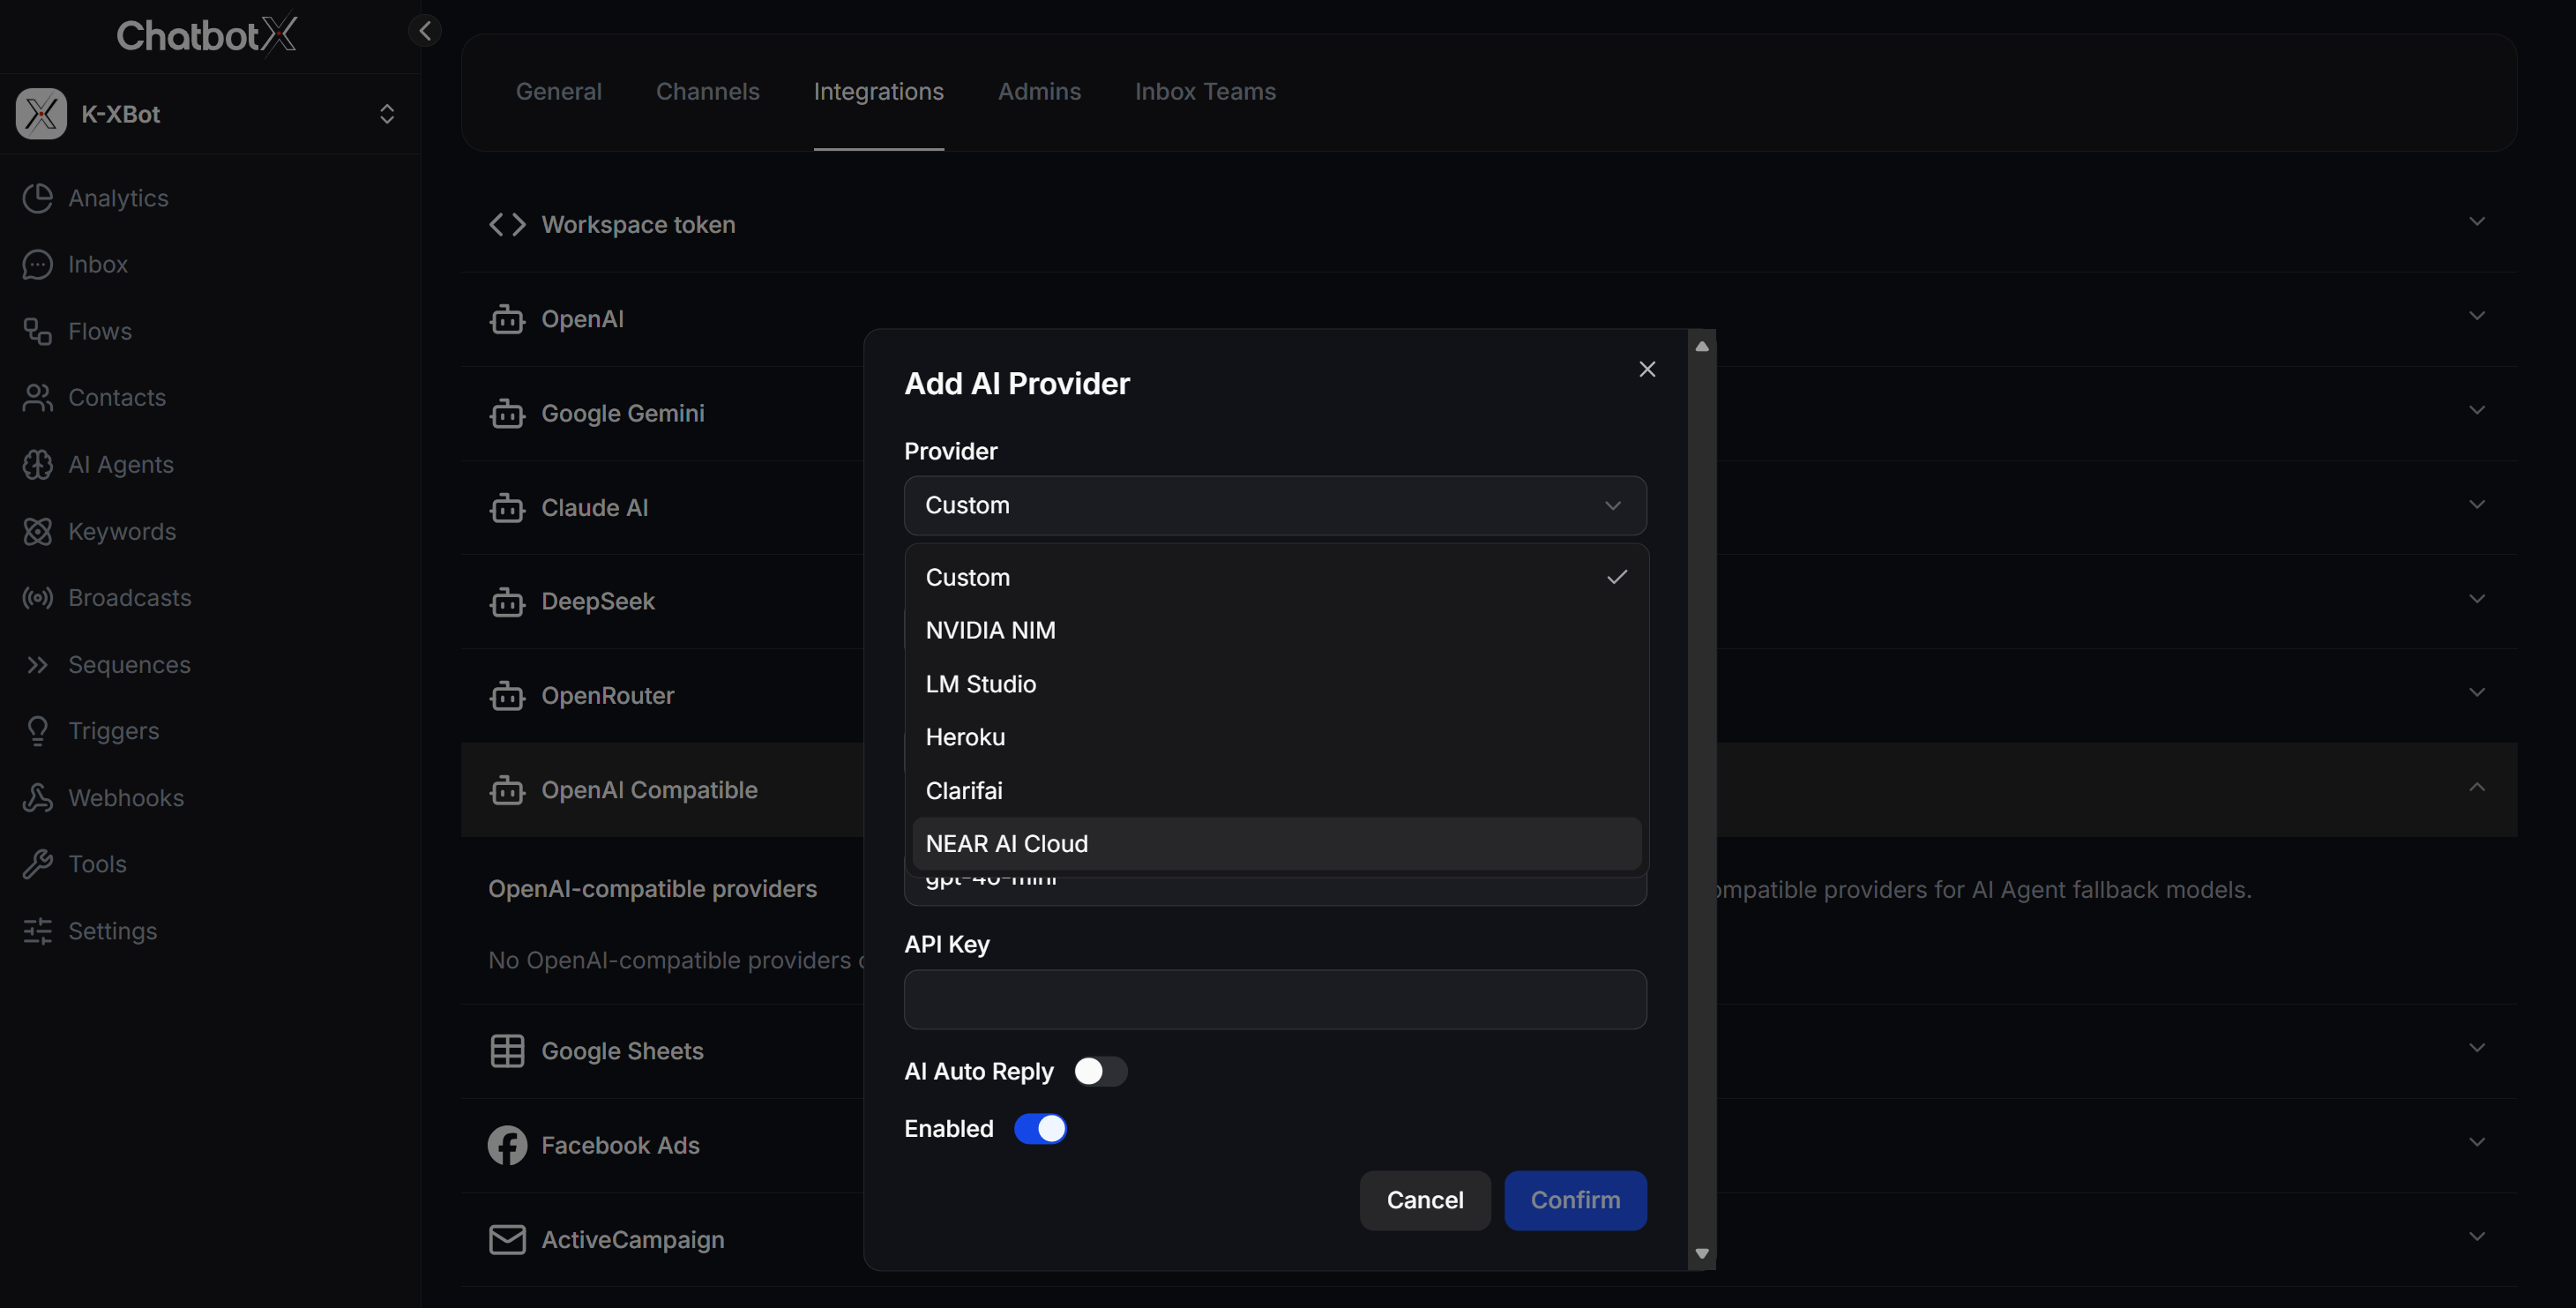2576x1308 pixels.
Task: Click the ChatbotX logo
Action: tap(207, 35)
